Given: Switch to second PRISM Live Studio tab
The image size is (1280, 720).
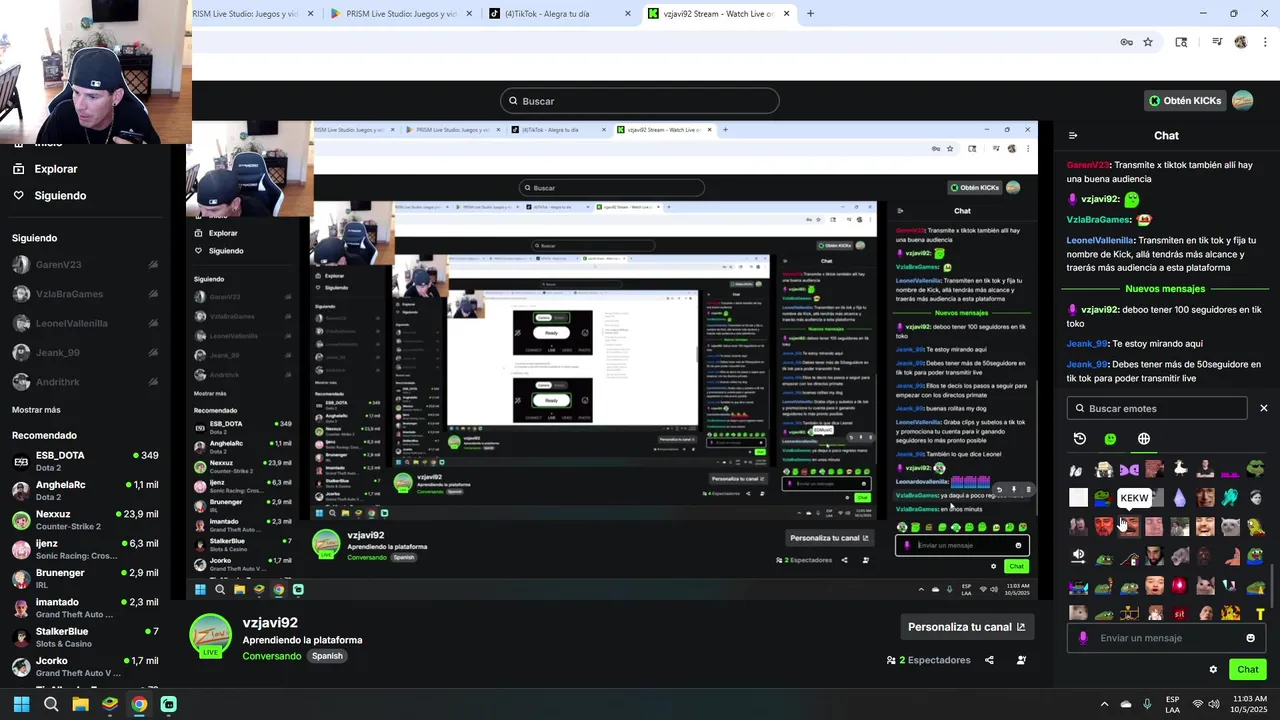Looking at the screenshot, I should pos(401,14).
